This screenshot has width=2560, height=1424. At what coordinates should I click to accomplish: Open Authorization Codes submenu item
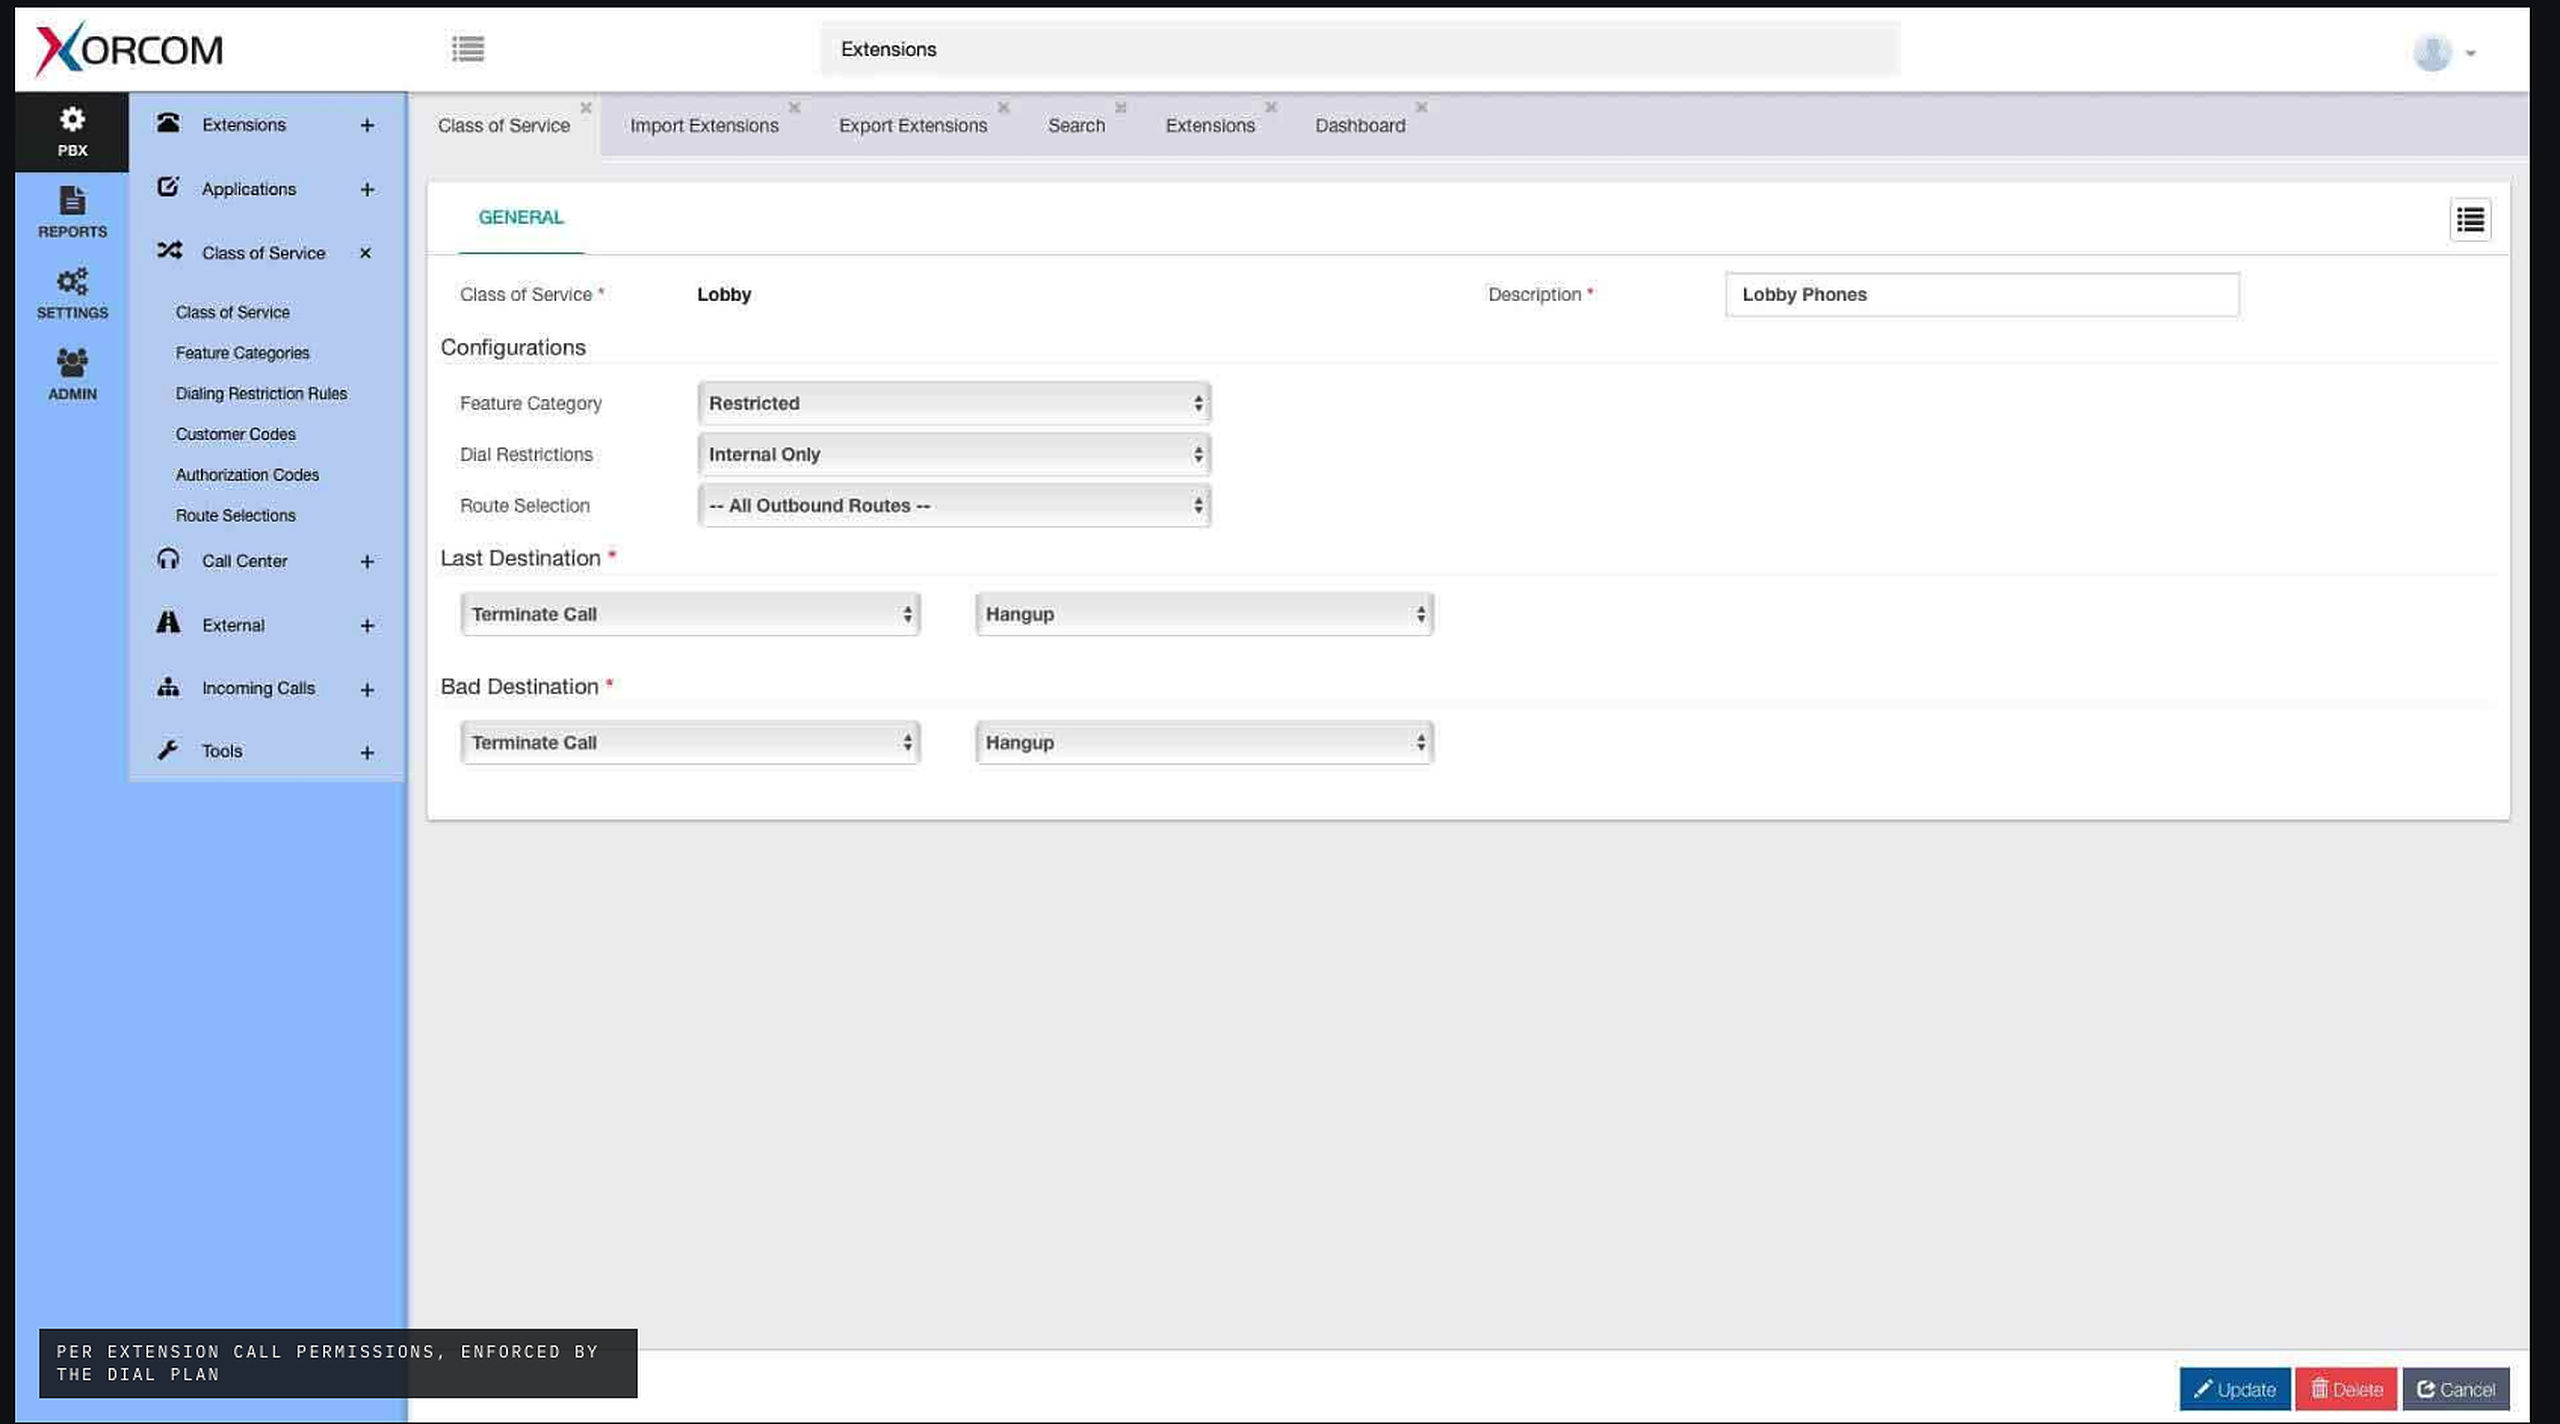click(247, 475)
